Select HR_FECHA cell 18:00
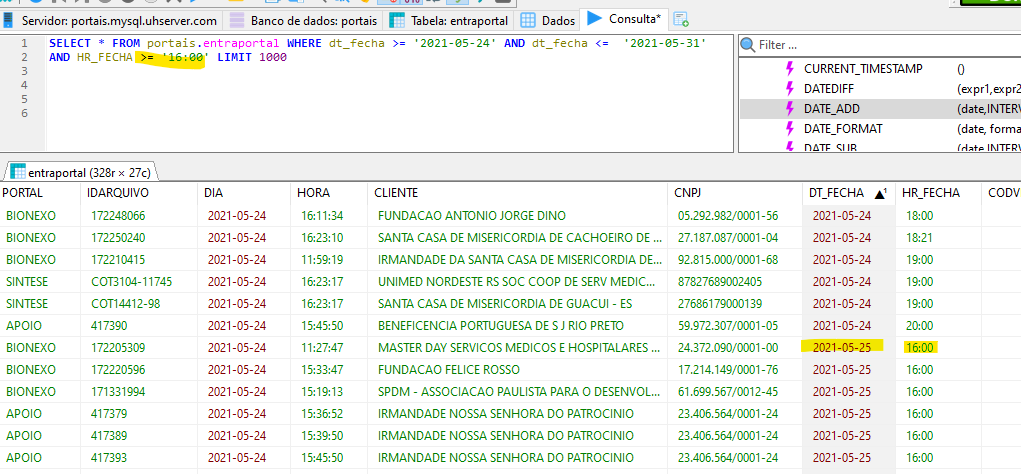The image size is (1021, 474). click(x=939, y=216)
